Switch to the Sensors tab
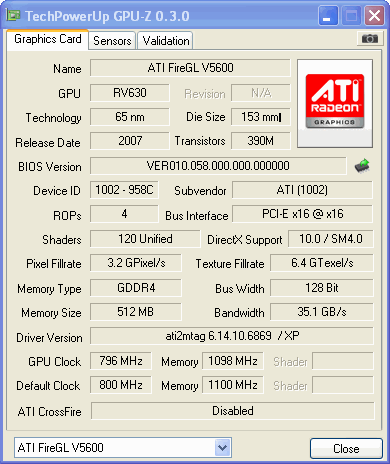390x464 pixels. [112, 41]
